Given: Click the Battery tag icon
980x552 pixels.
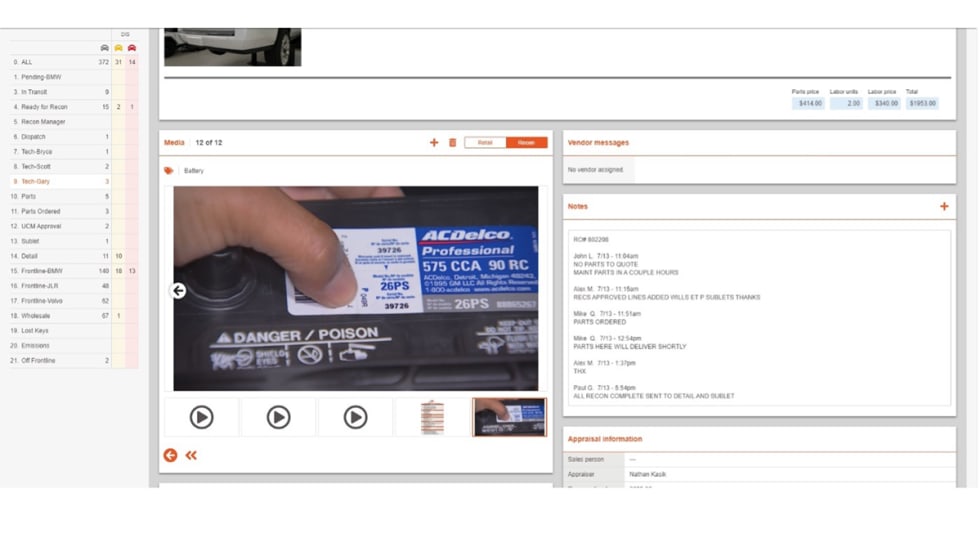Looking at the screenshot, I should (x=169, y=171).
